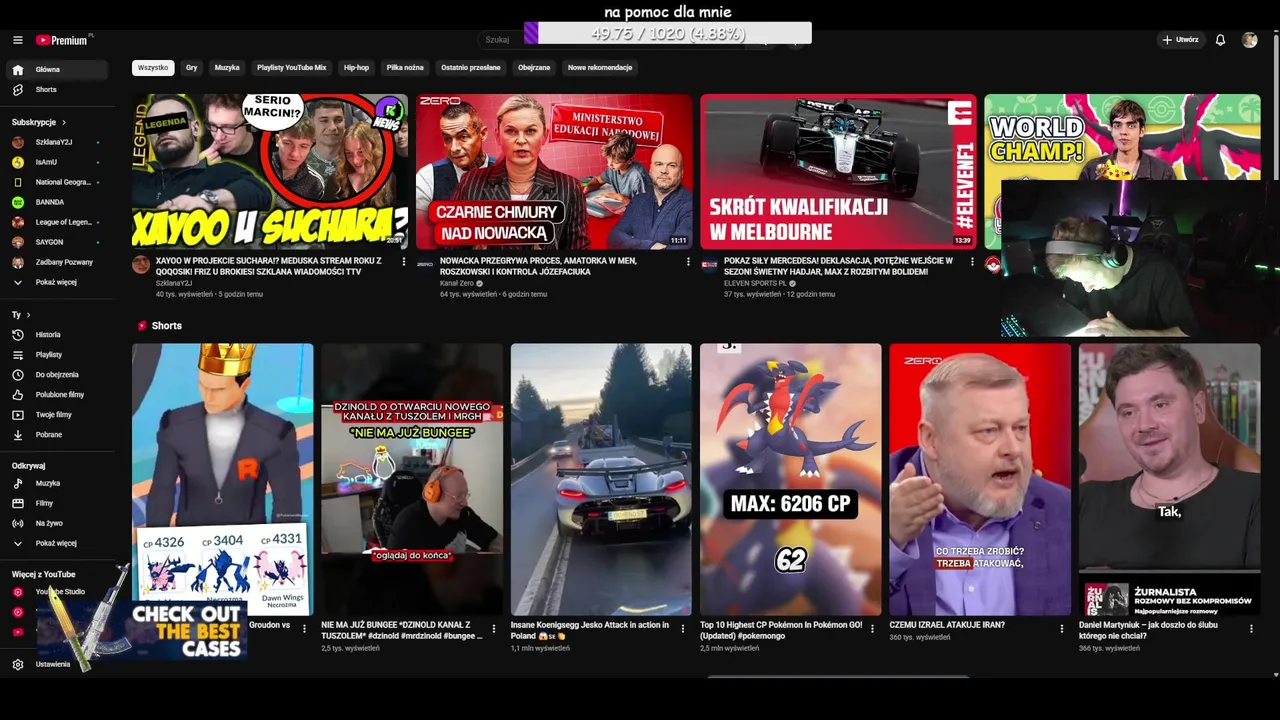Open Pobrane downloads in the sidebar
Screen dimensions: 1280x720
click(x=58, y=435)
